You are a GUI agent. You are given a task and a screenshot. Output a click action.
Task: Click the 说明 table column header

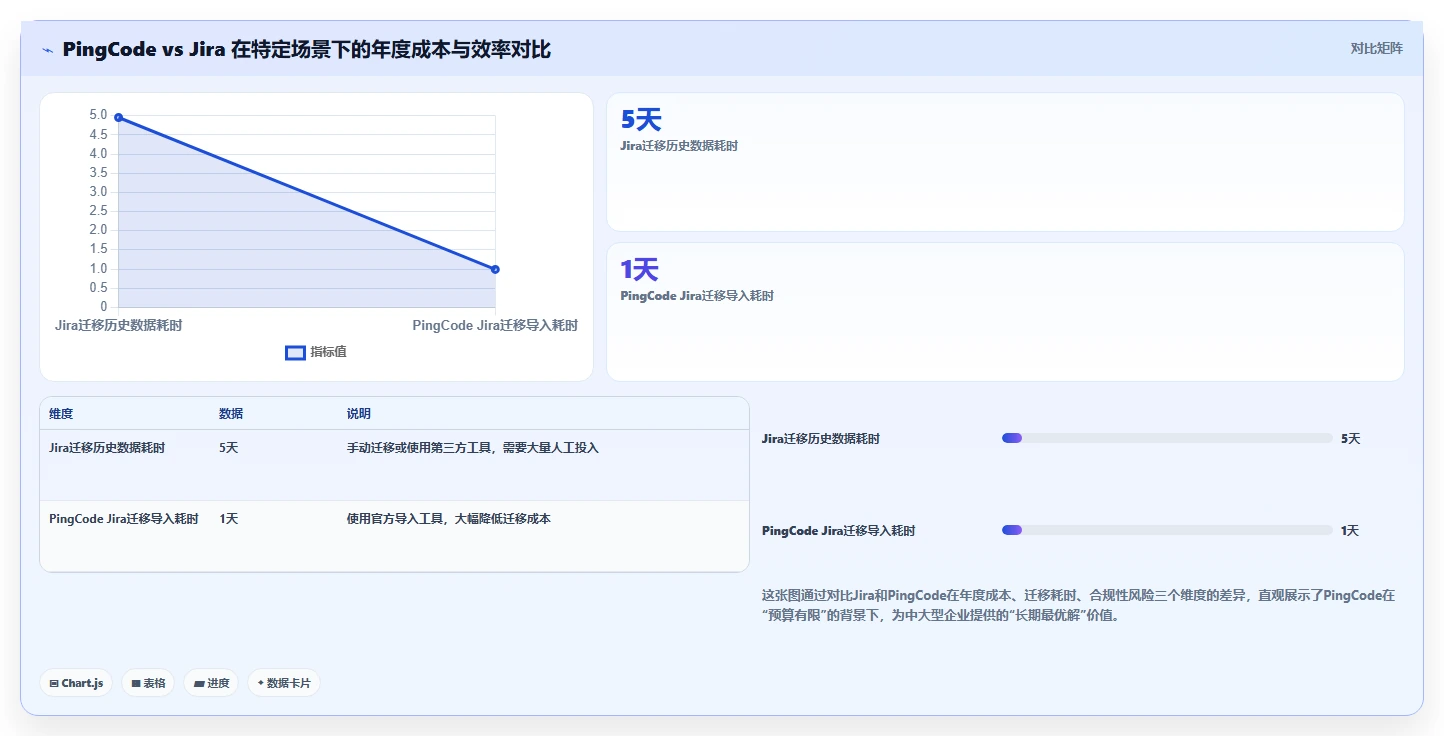[x=359, y=414]
